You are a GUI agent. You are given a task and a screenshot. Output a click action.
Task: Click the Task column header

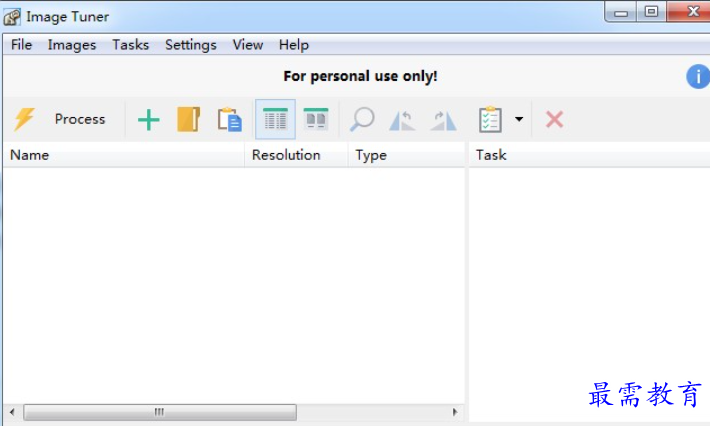click(x=589, y=155)
